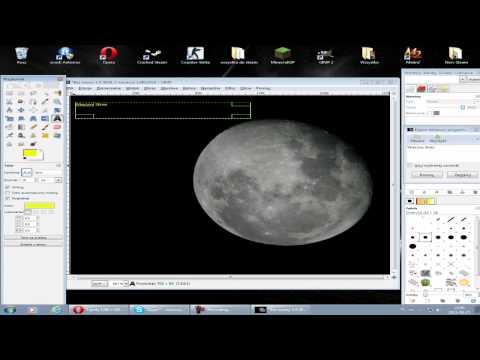The width and height of the screenshot is (480, 360).
Task: Select the highlighted round brush in brushes grid
Action: [425, 237]
